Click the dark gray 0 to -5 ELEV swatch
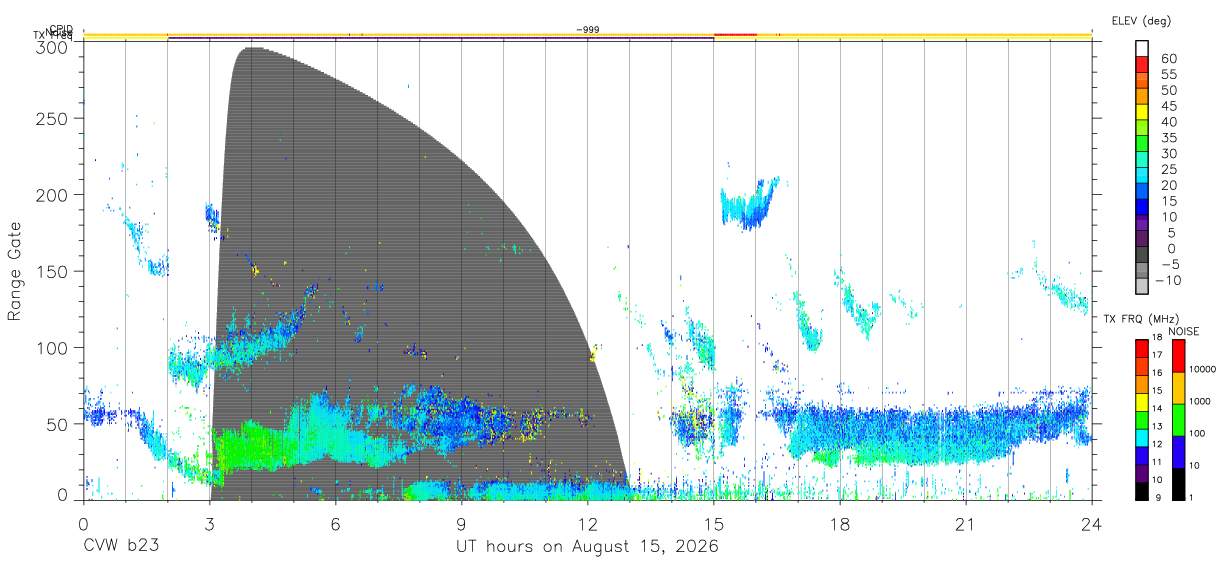The width and height of the screenshot is (1228, 567). (x=1142, y=255)
